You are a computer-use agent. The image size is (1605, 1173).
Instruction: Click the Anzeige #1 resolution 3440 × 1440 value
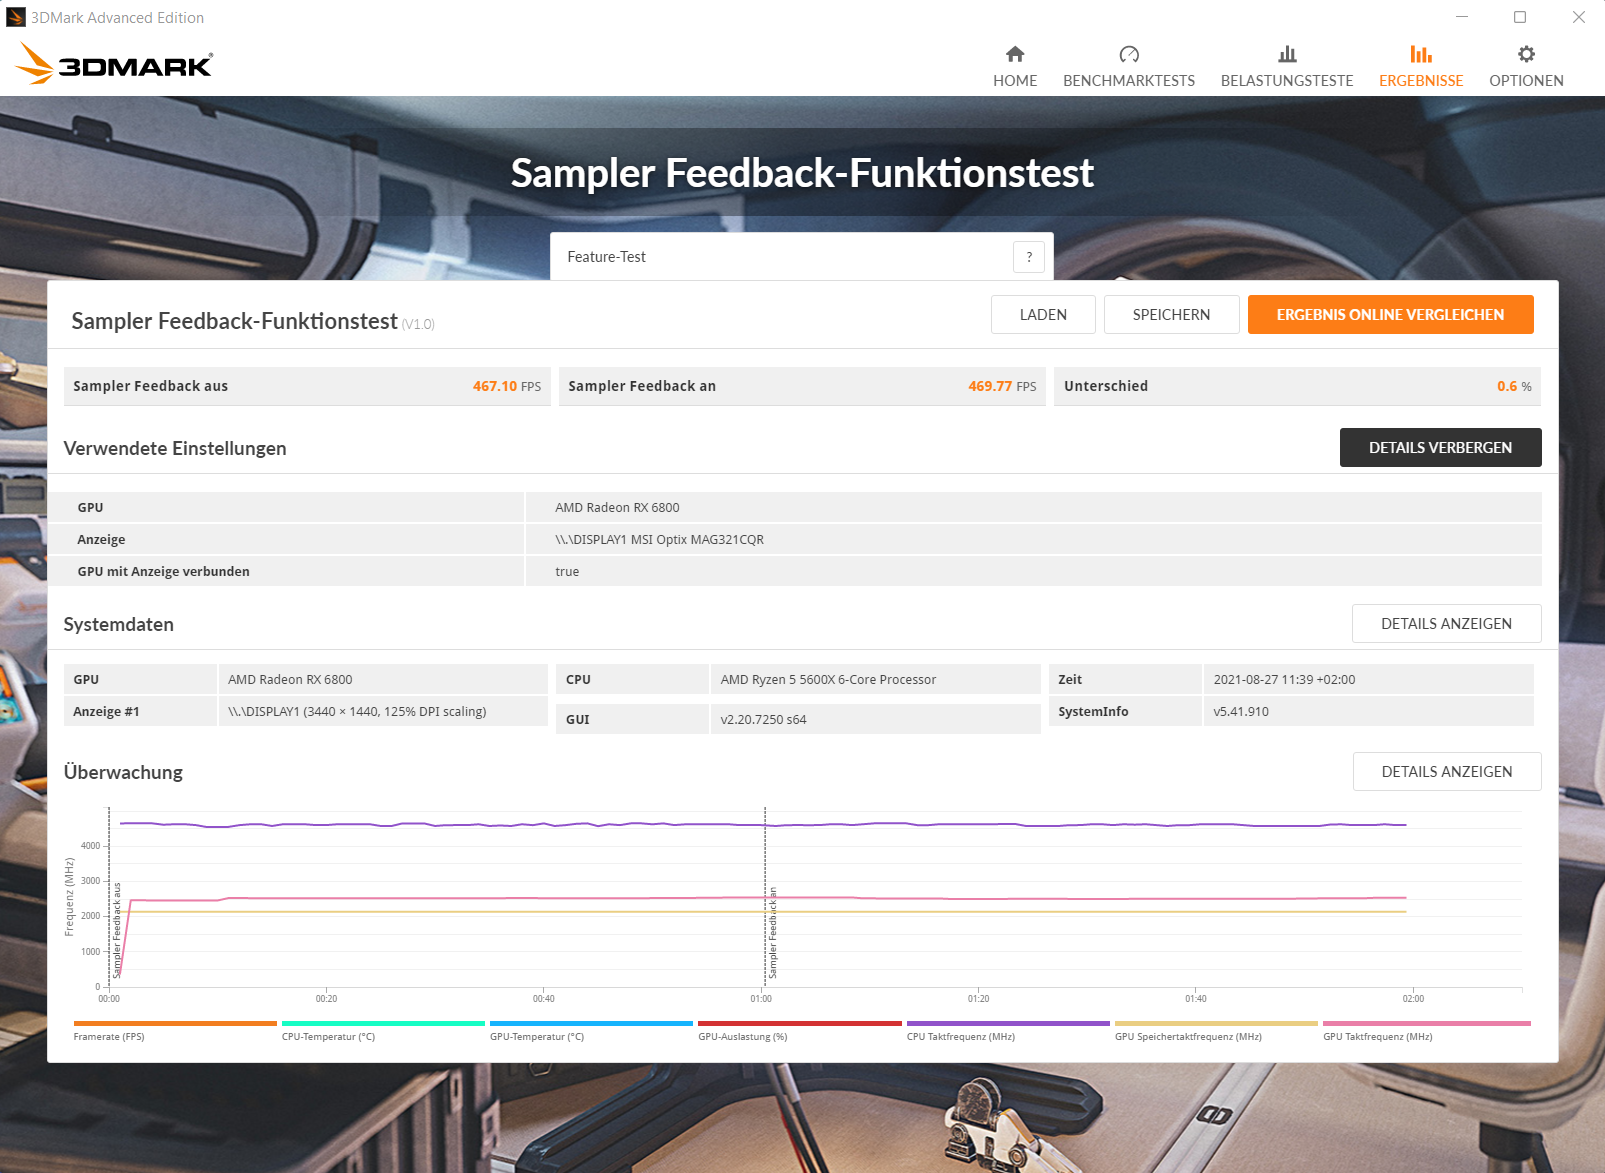tap(357, 711)
